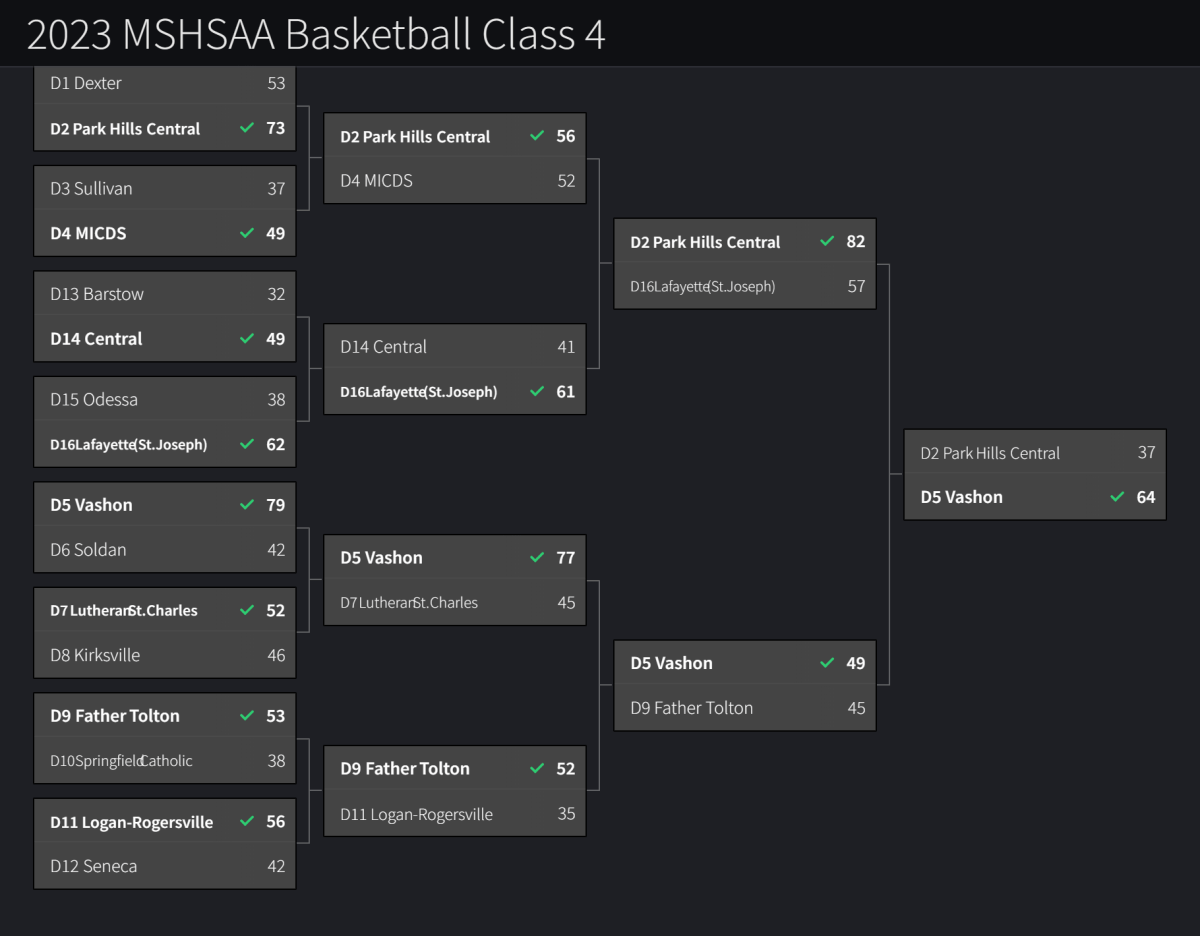The height and width of the screenshot is (936, 1200).
Task: Click checkmark in the D7 Lutheran St. Charles 52 row
Action: [x=247, y=610]
